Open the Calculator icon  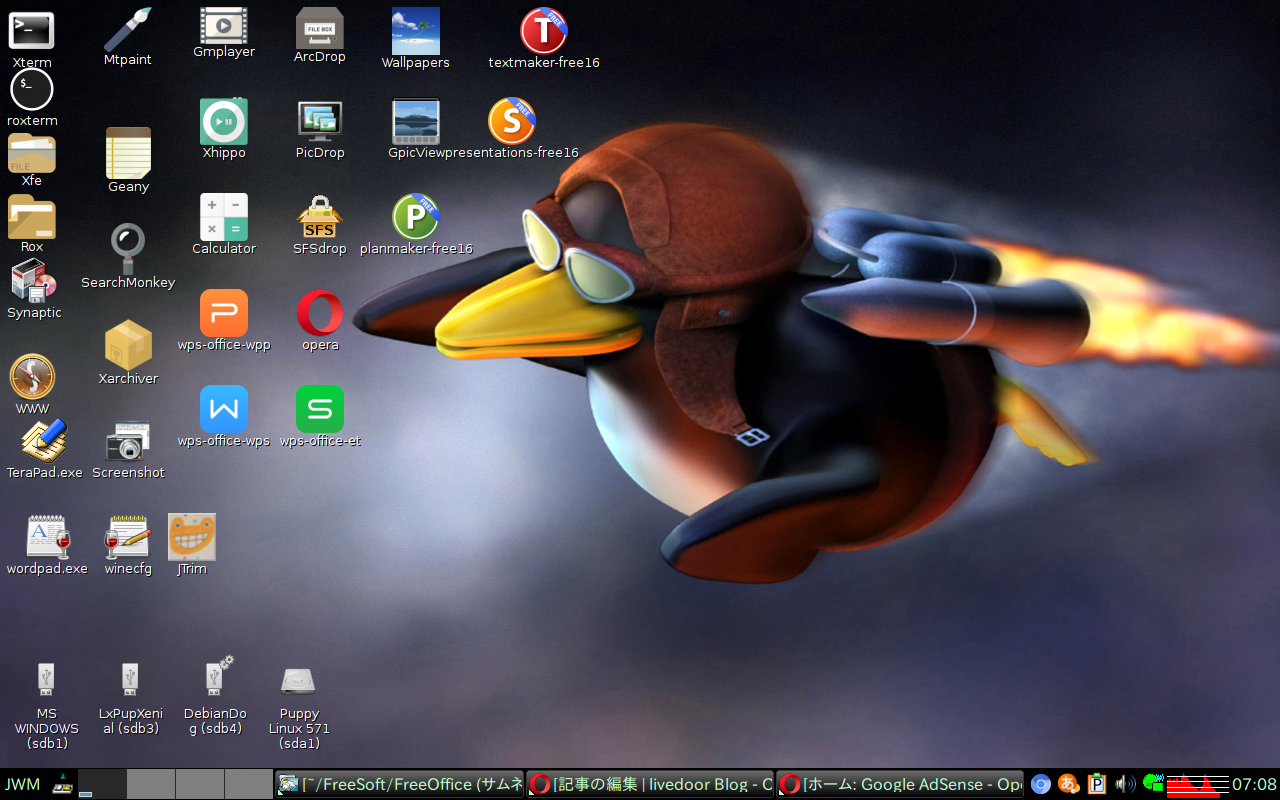pos(224,217)
